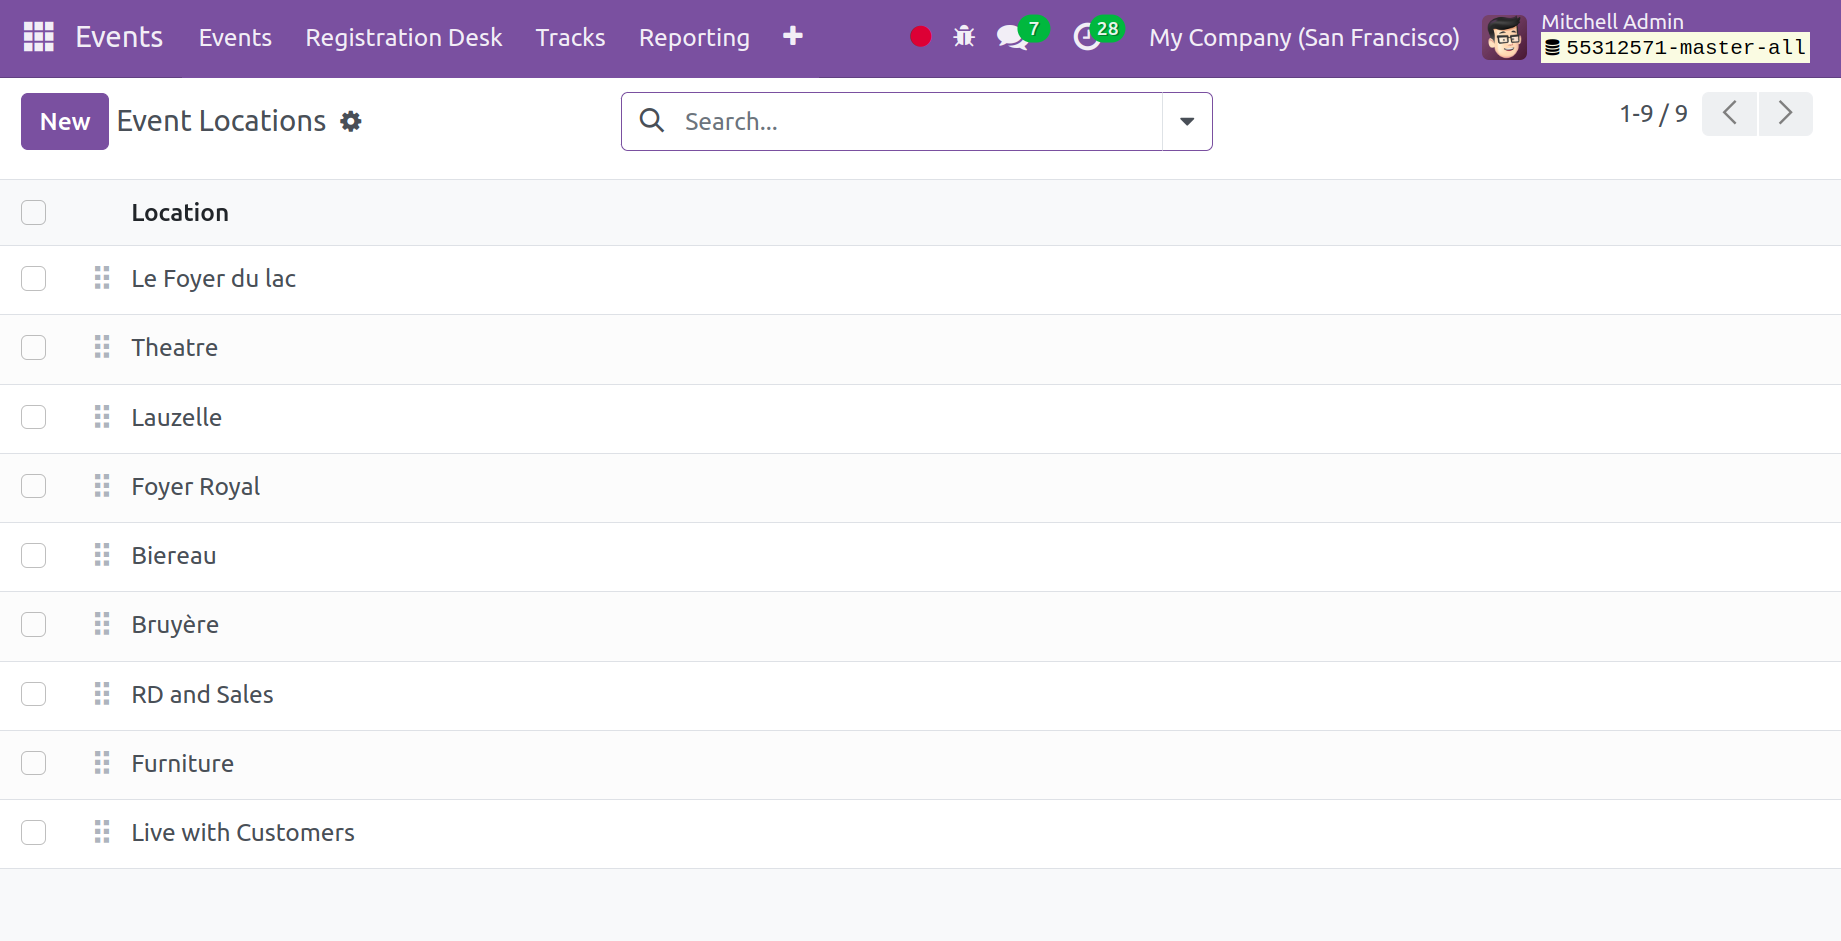Toggle the select-all header checkbox
The height and width of the screenshot is (941, 1841).
coord(34,212)
